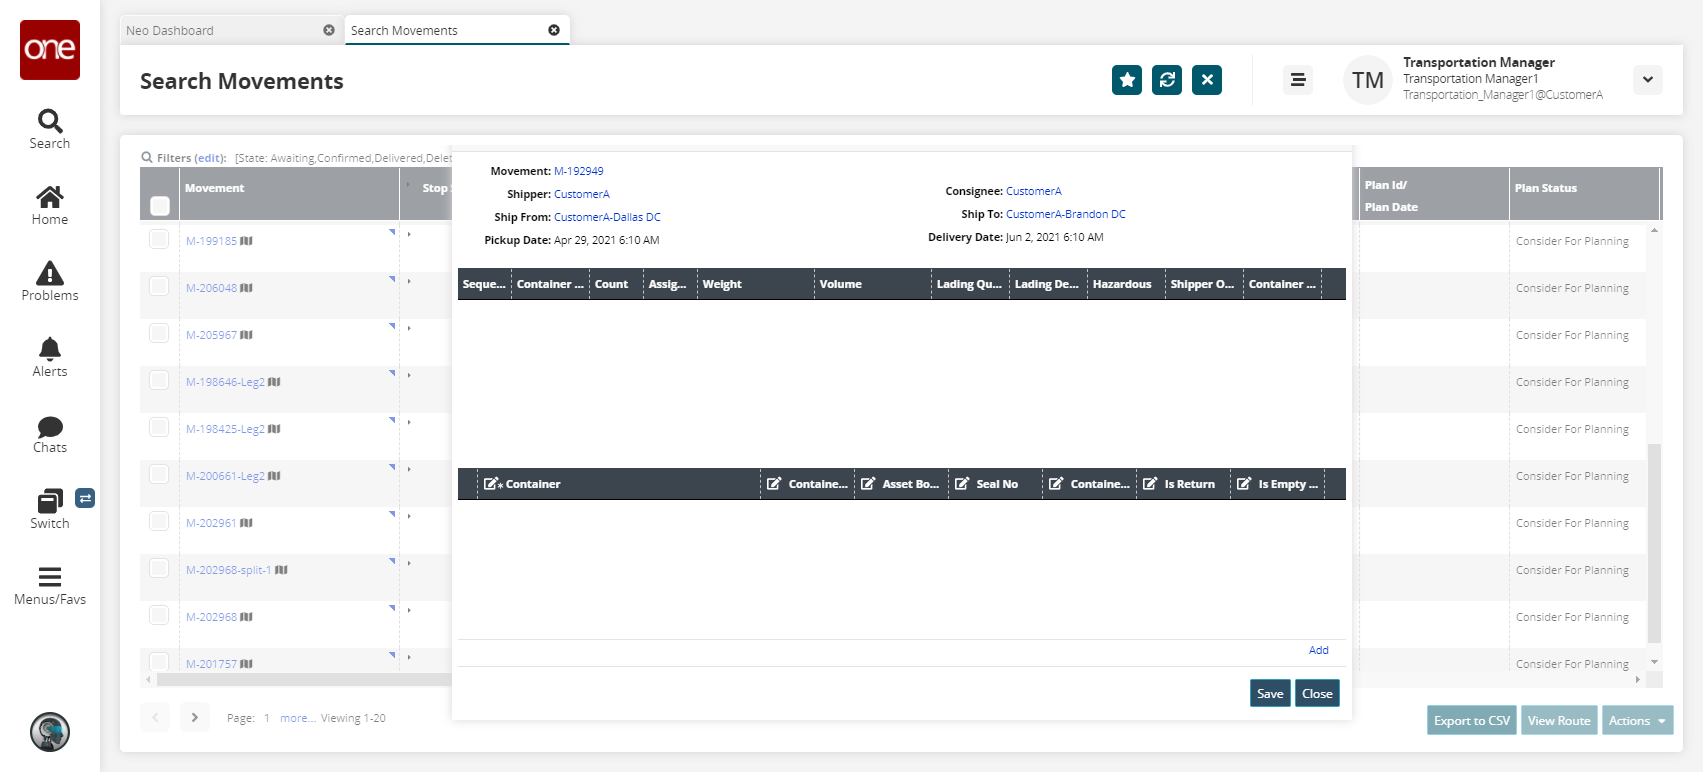This screenshot has height=772, width=1703.
Task: Go to next page arrow
Action: pos(195,717)
